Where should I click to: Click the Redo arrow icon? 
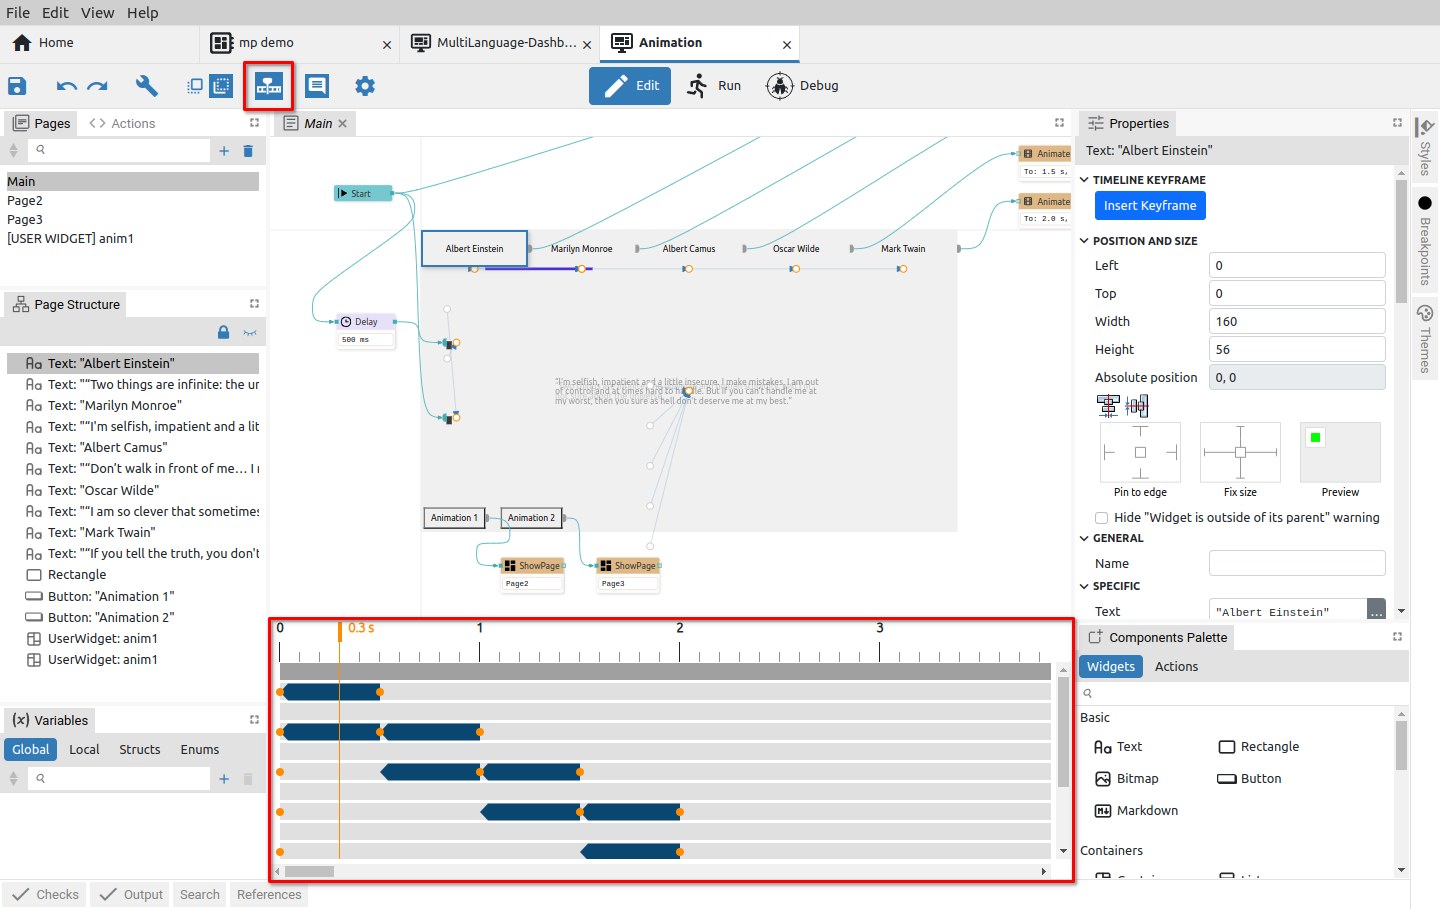97,86
